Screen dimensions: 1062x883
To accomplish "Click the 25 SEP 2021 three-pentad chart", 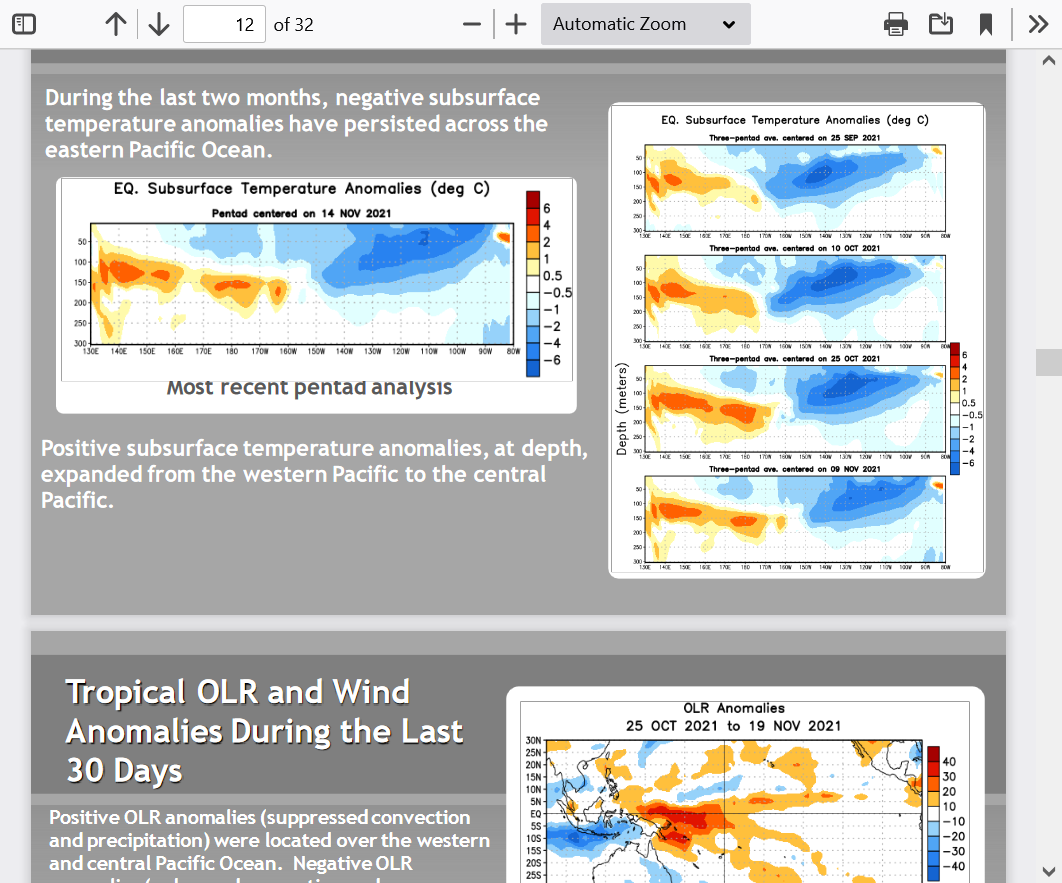I will coord(795,188).
